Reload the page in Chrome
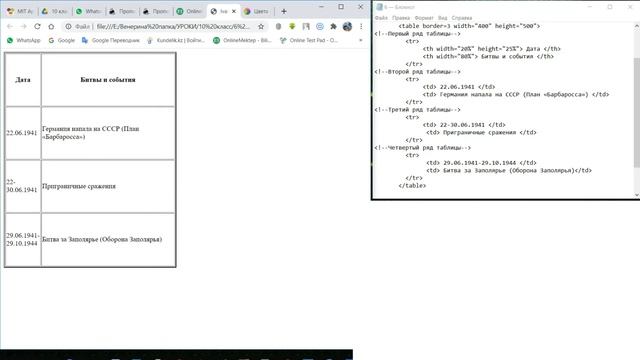This screenshot has width=640, height=360. tap(37, 27)
